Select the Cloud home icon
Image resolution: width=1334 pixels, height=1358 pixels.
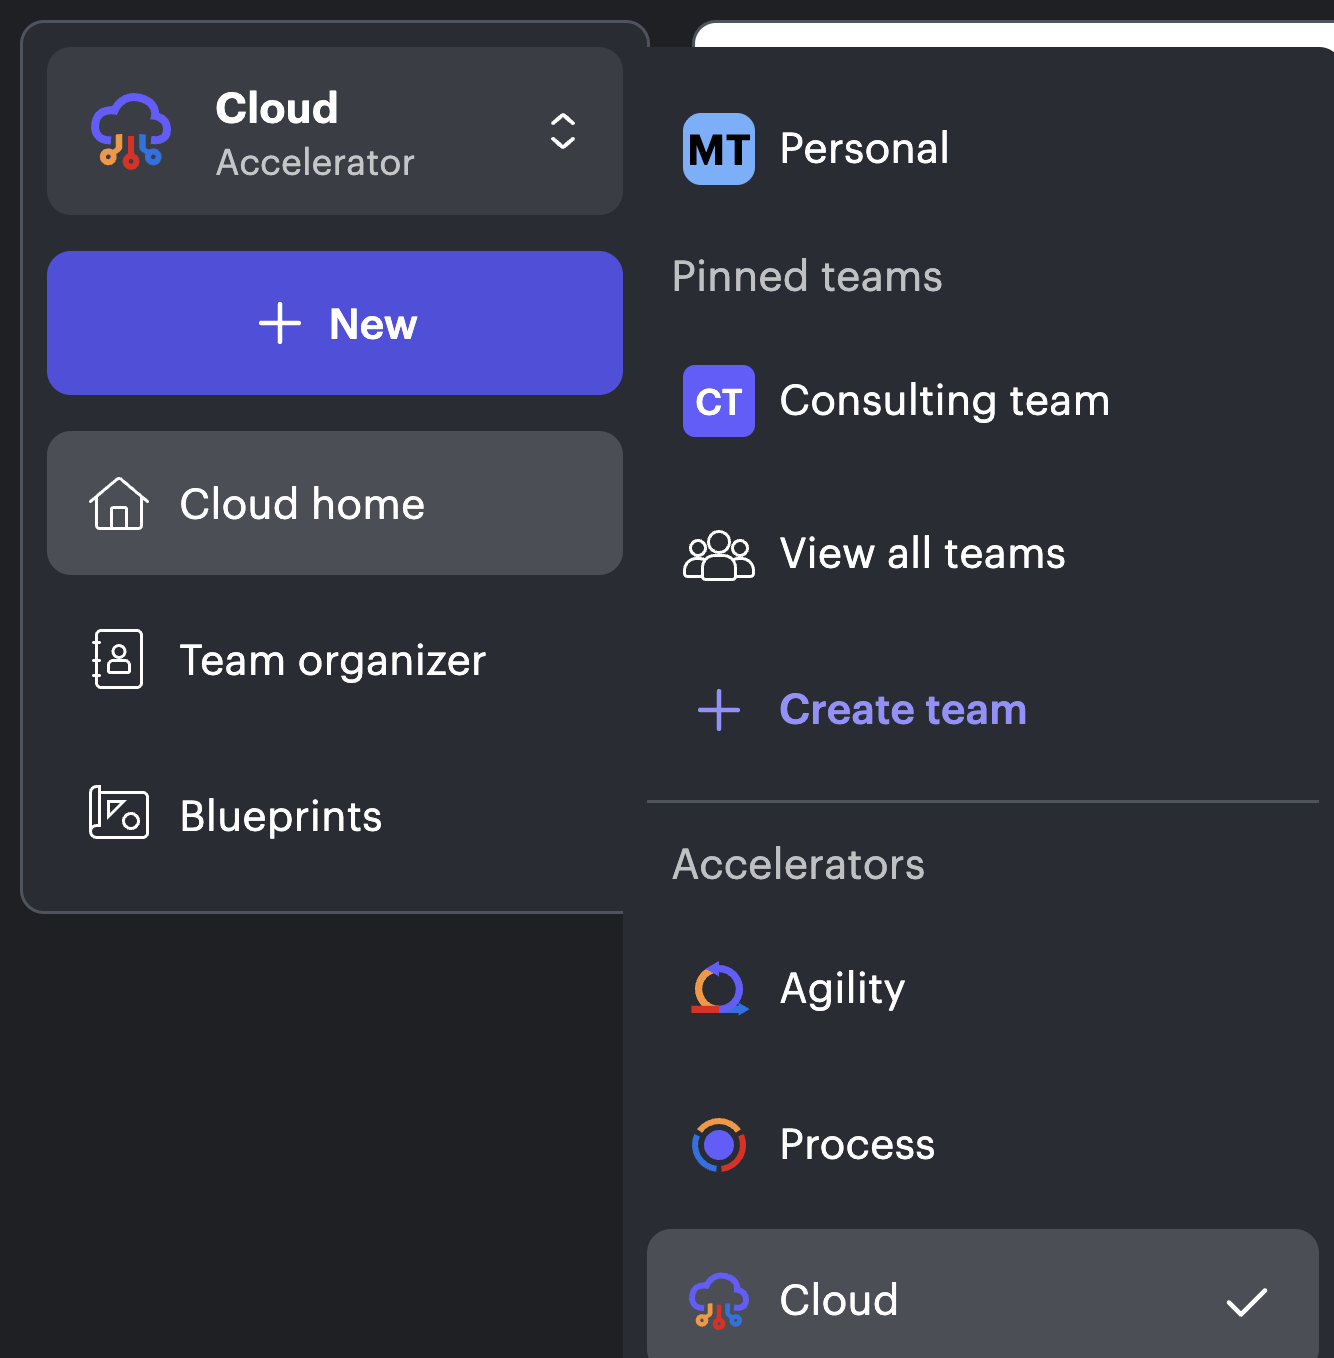point(119,505)
